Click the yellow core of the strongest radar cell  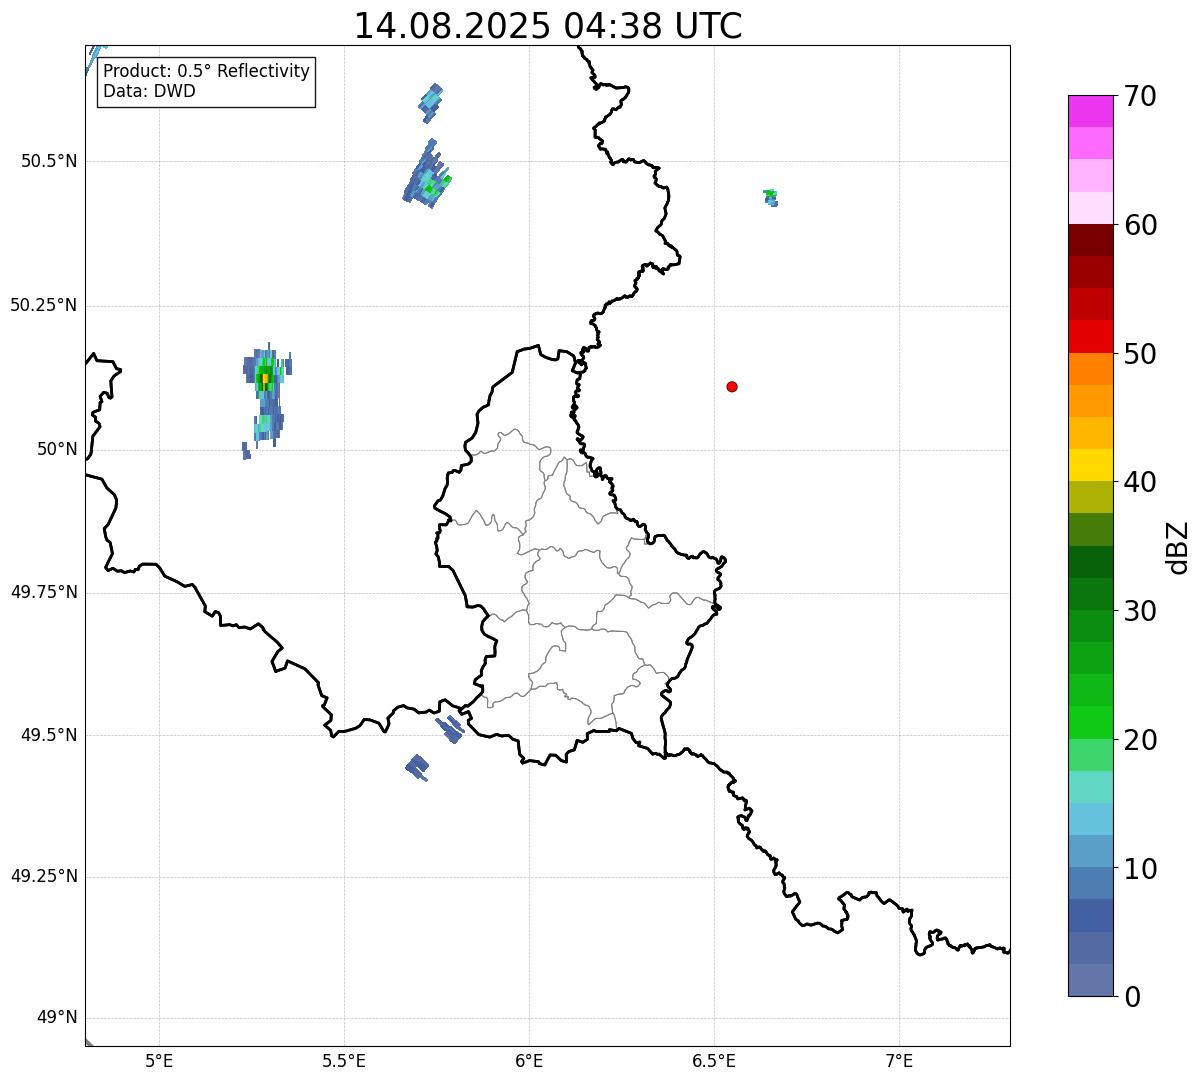tap(264, 378)
